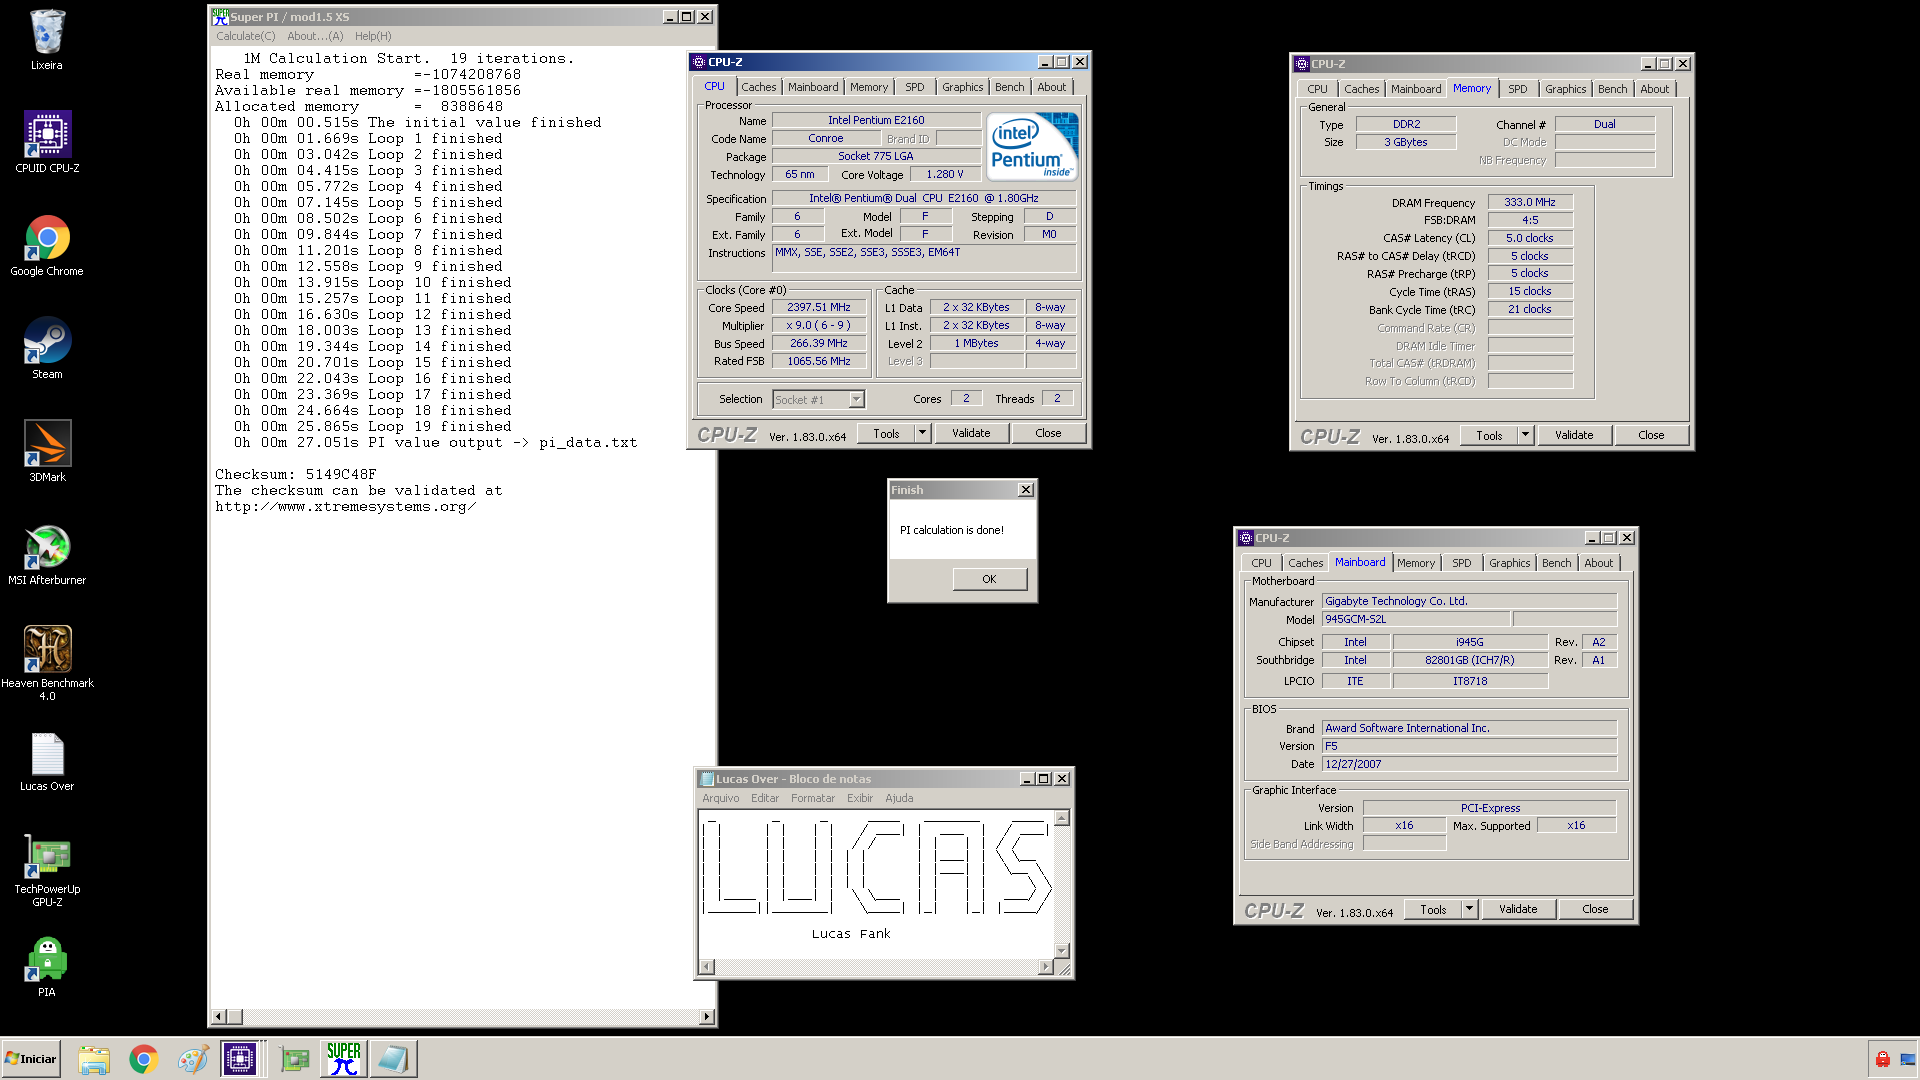
Task: Click the Intel Pentium inside logo
Action: (1032, 146)
